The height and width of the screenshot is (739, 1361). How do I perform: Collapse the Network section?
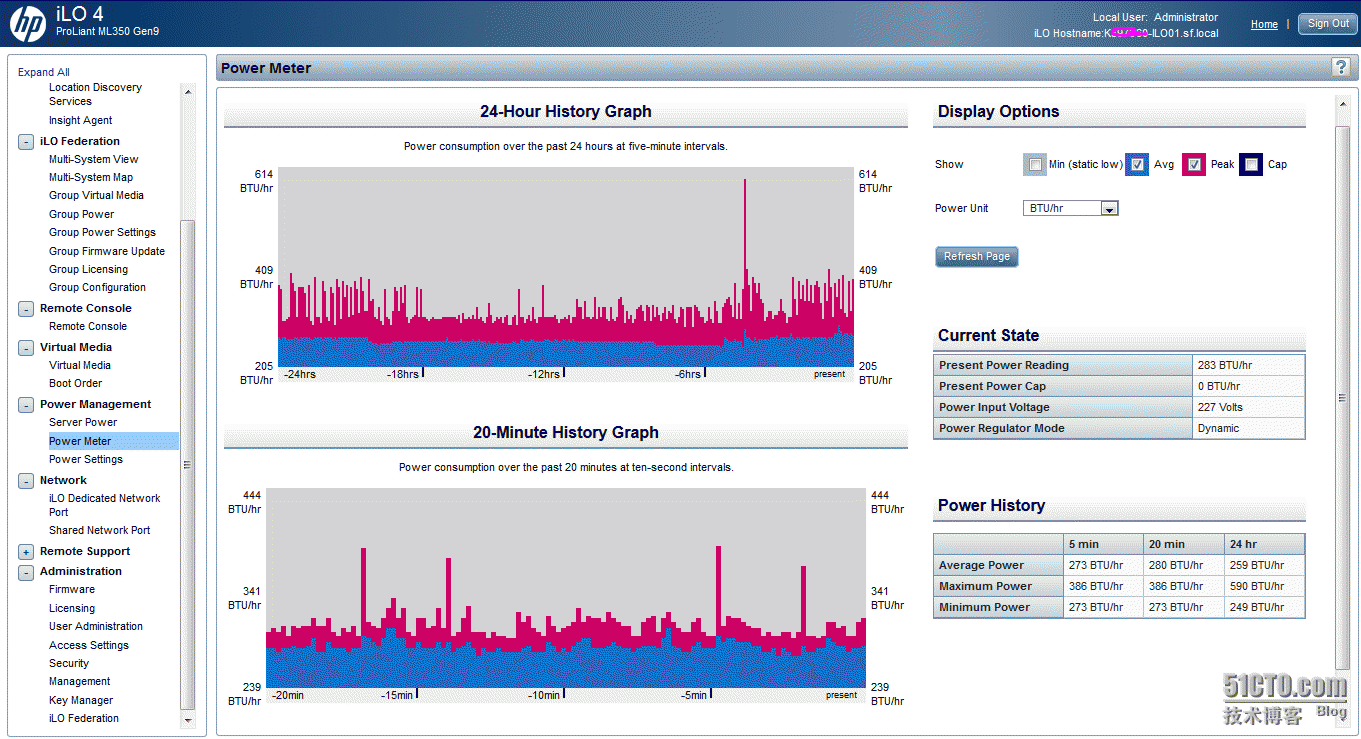(26, 481)
